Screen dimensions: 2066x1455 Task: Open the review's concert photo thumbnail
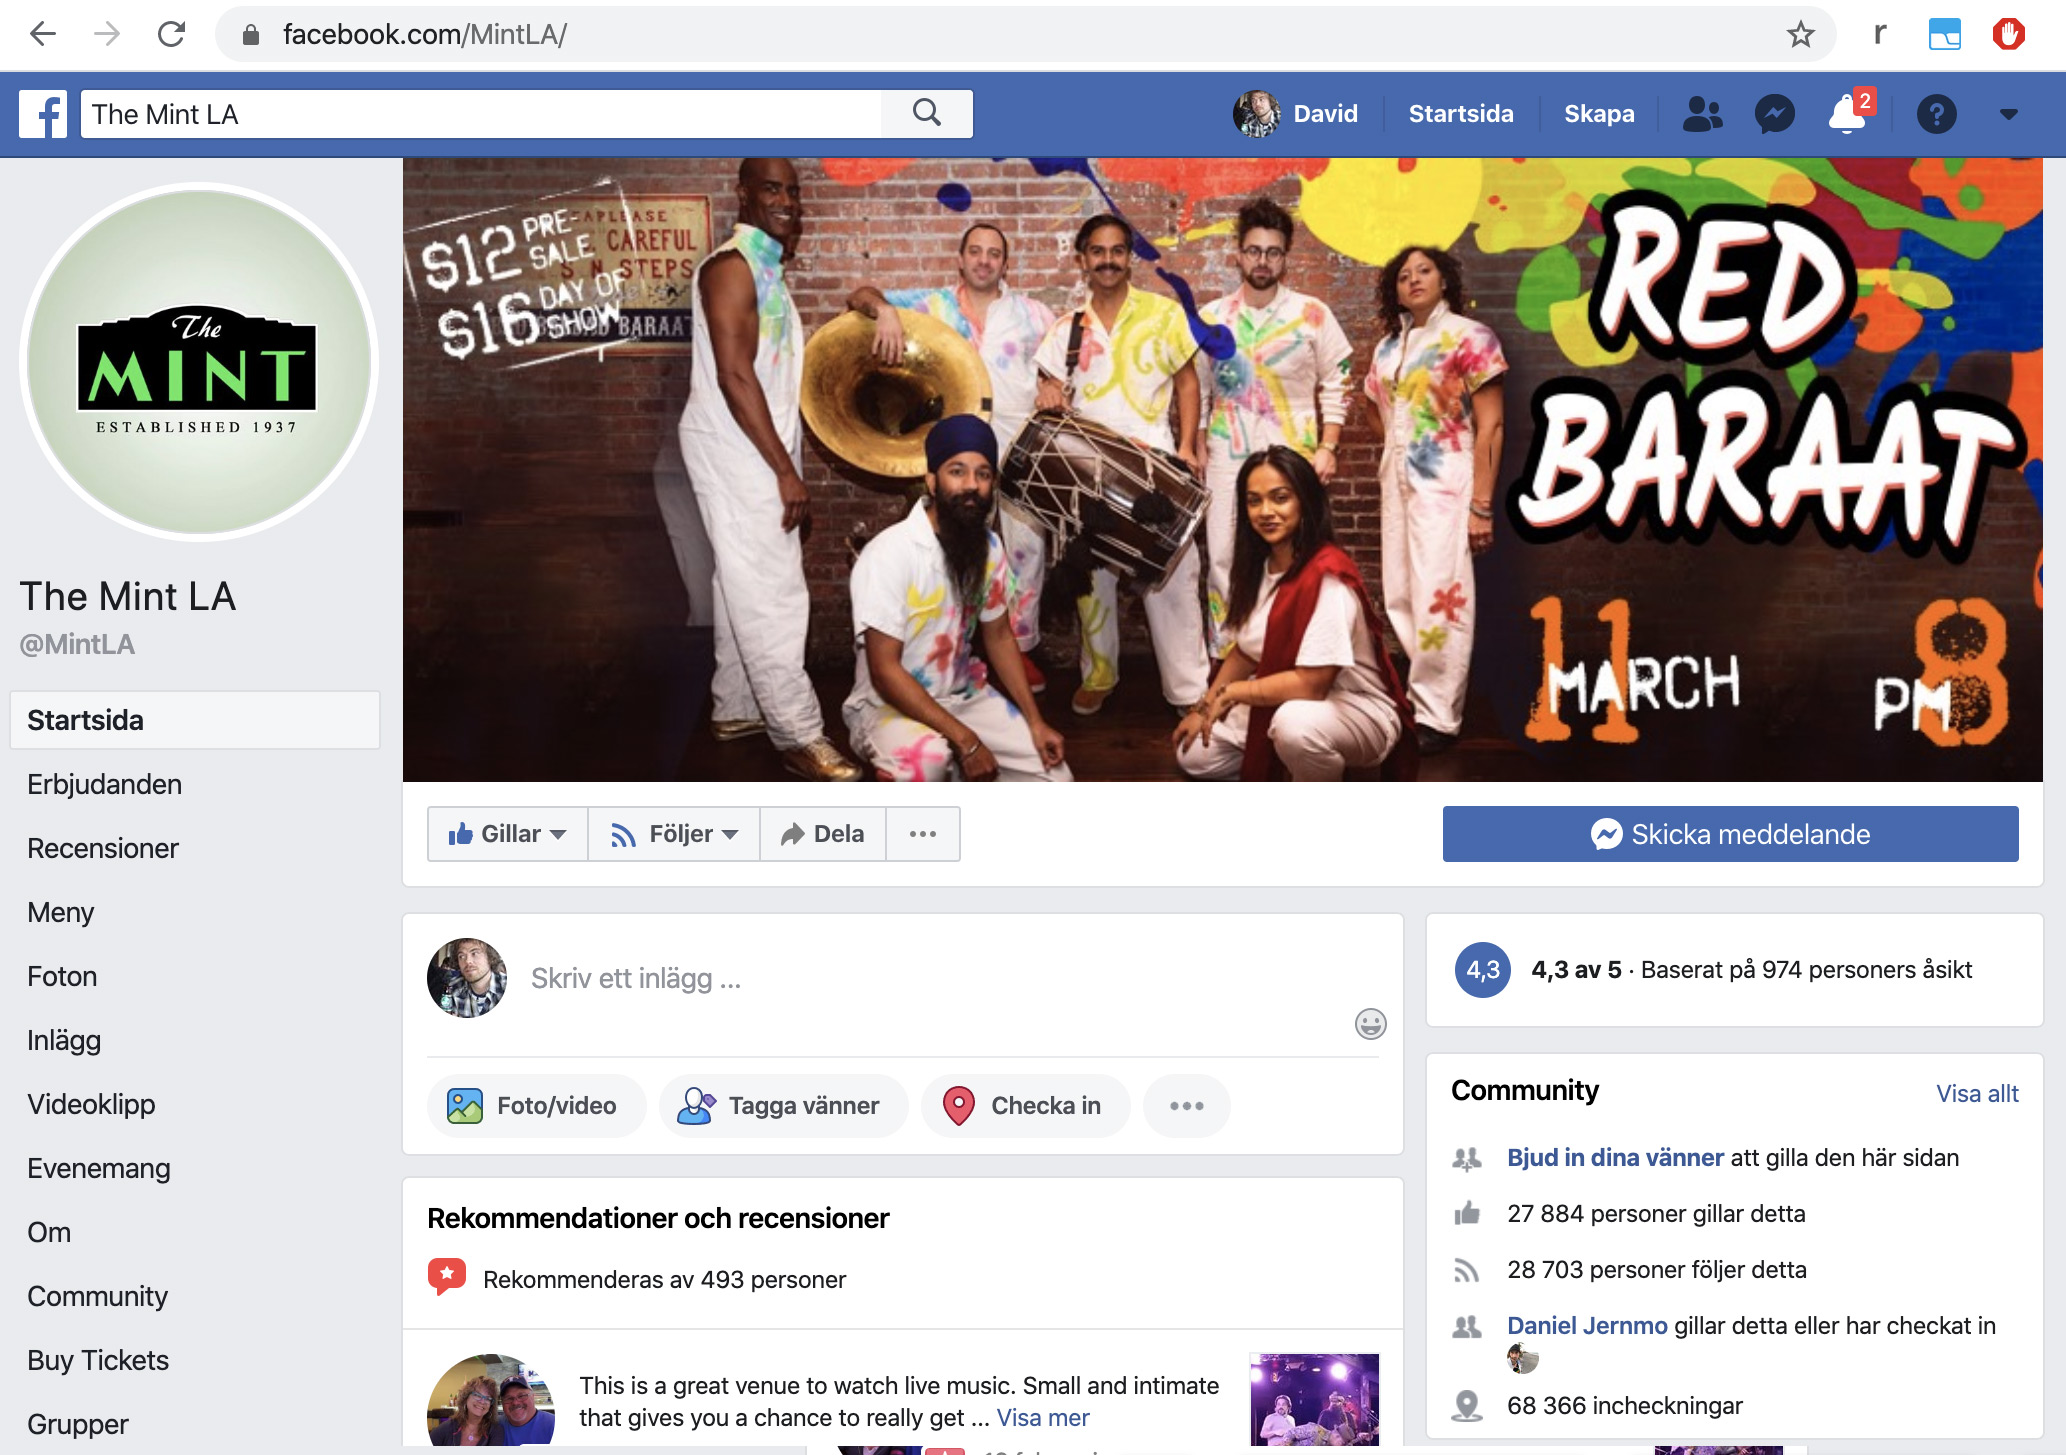[1314, 1400]
